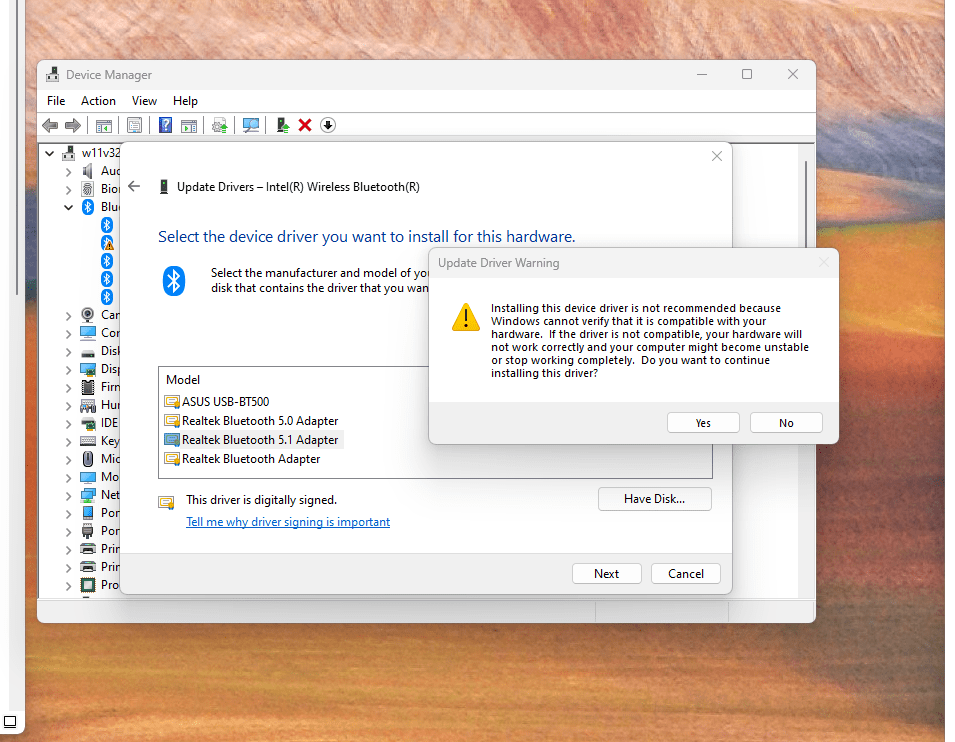The height and width of the screenshot is (742, 955).
Task: Click the Have Disk... button
Action: [x=655, y=499]
